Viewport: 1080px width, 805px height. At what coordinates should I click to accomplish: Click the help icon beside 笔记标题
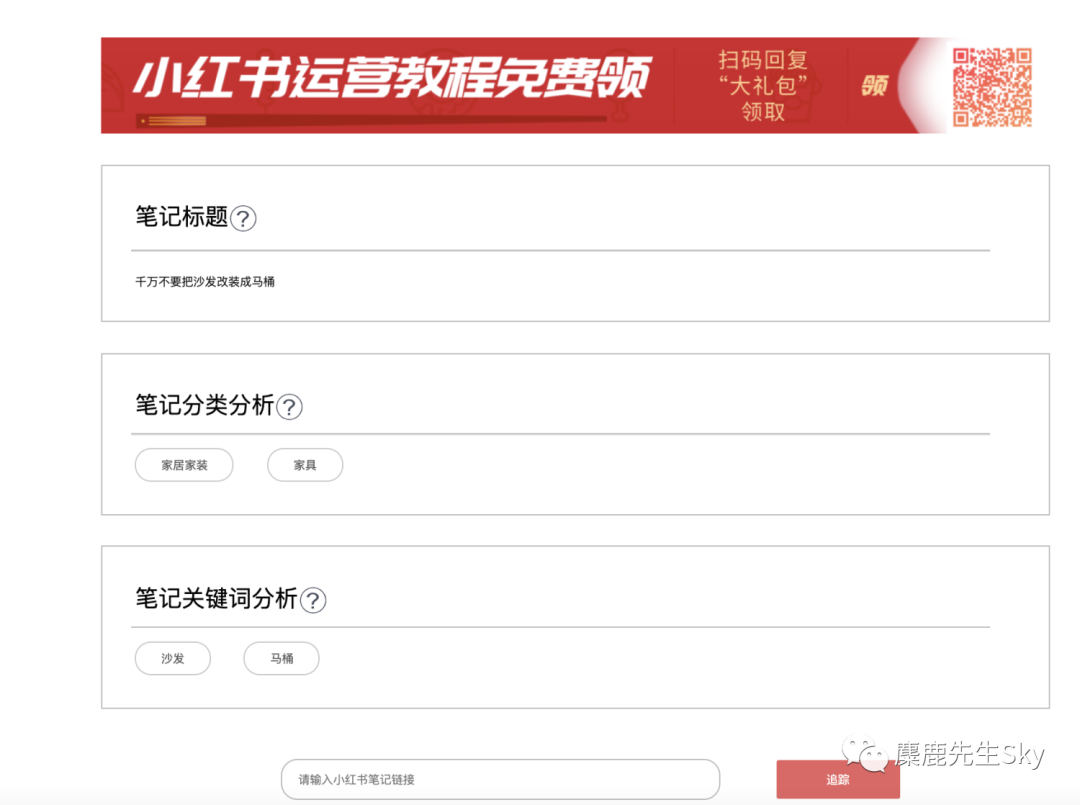tap(243, 218)
